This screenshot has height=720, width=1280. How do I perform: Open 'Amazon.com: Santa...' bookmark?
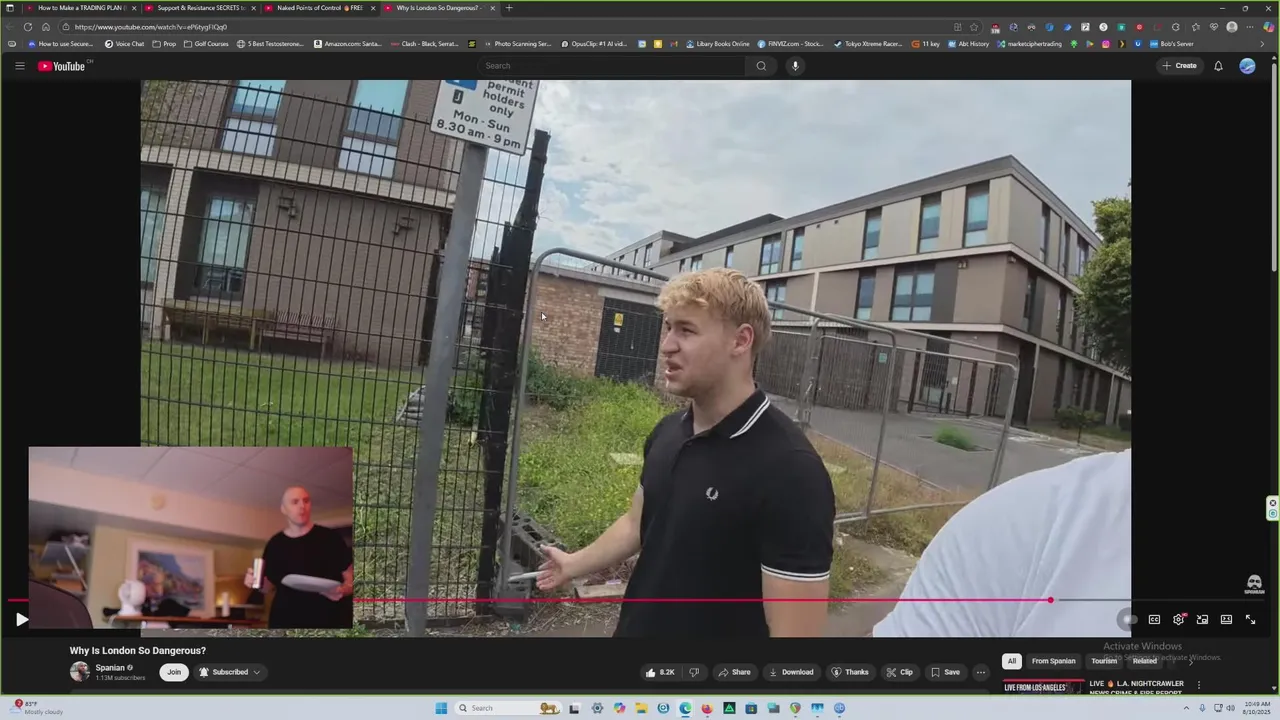348,44
